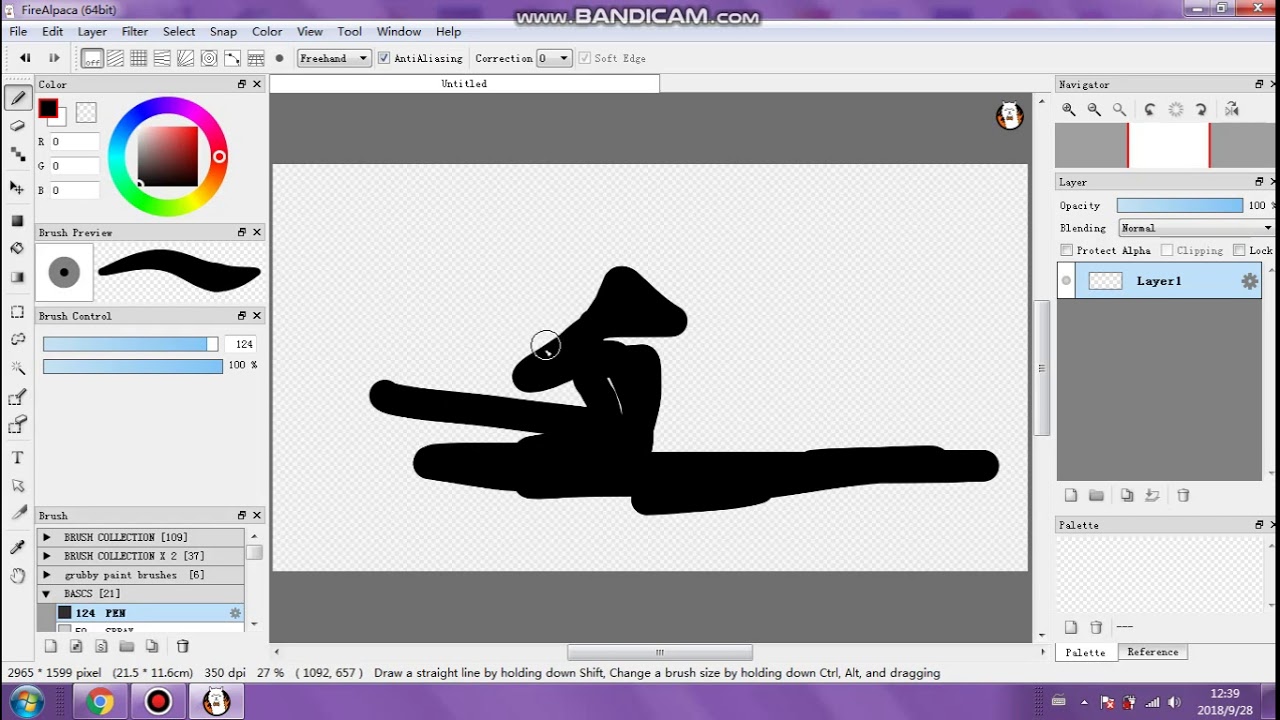This screenshot has height=720, width=1280.
Task: Open the File menu
Action: pyautogui.click(x=18, y=31)
